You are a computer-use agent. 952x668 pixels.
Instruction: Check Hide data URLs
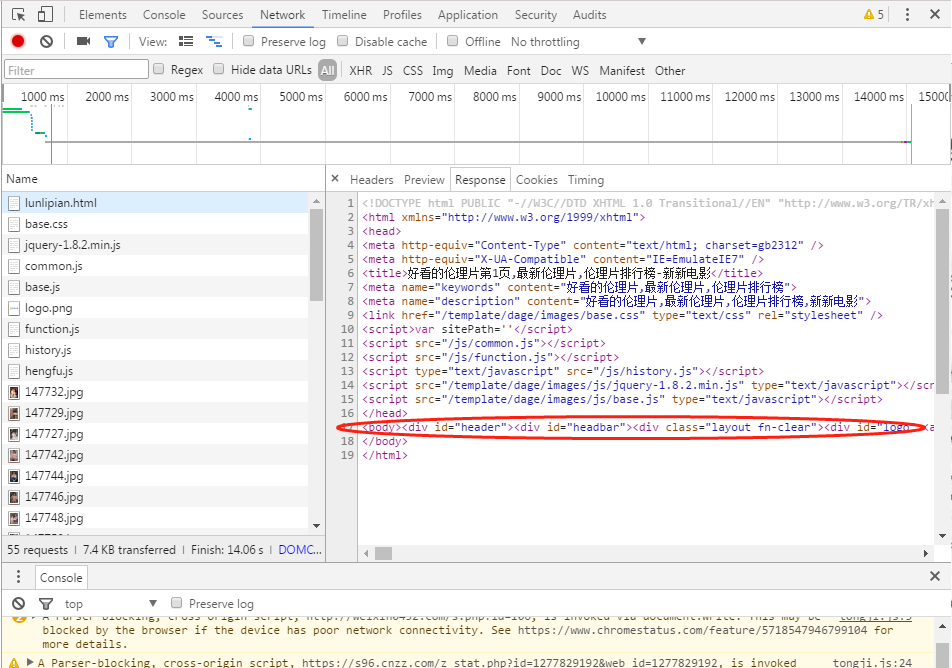[x=219, y=69]
